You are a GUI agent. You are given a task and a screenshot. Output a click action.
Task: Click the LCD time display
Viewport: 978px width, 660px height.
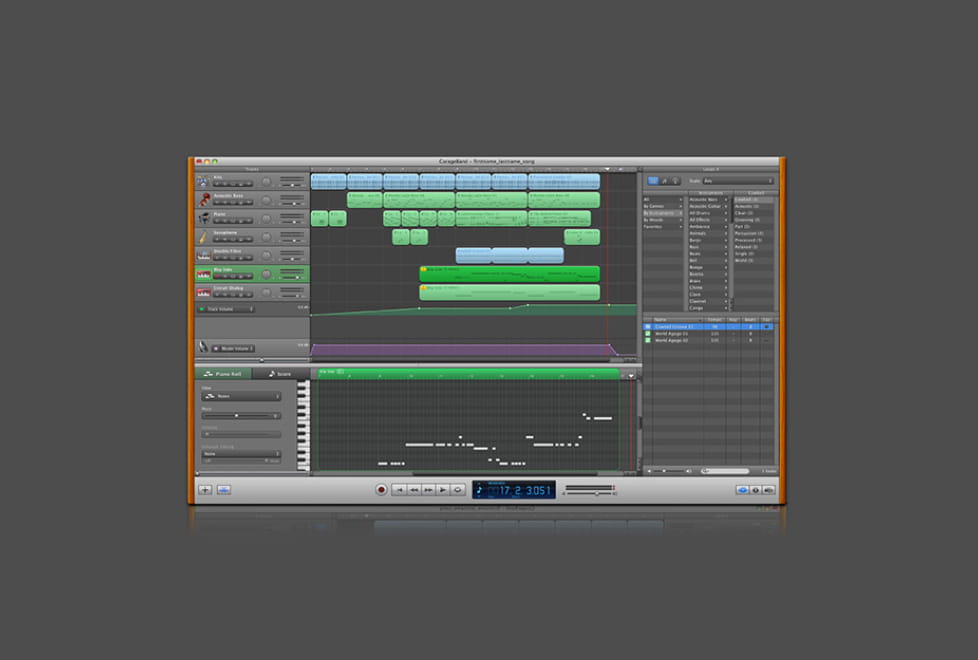514,490
